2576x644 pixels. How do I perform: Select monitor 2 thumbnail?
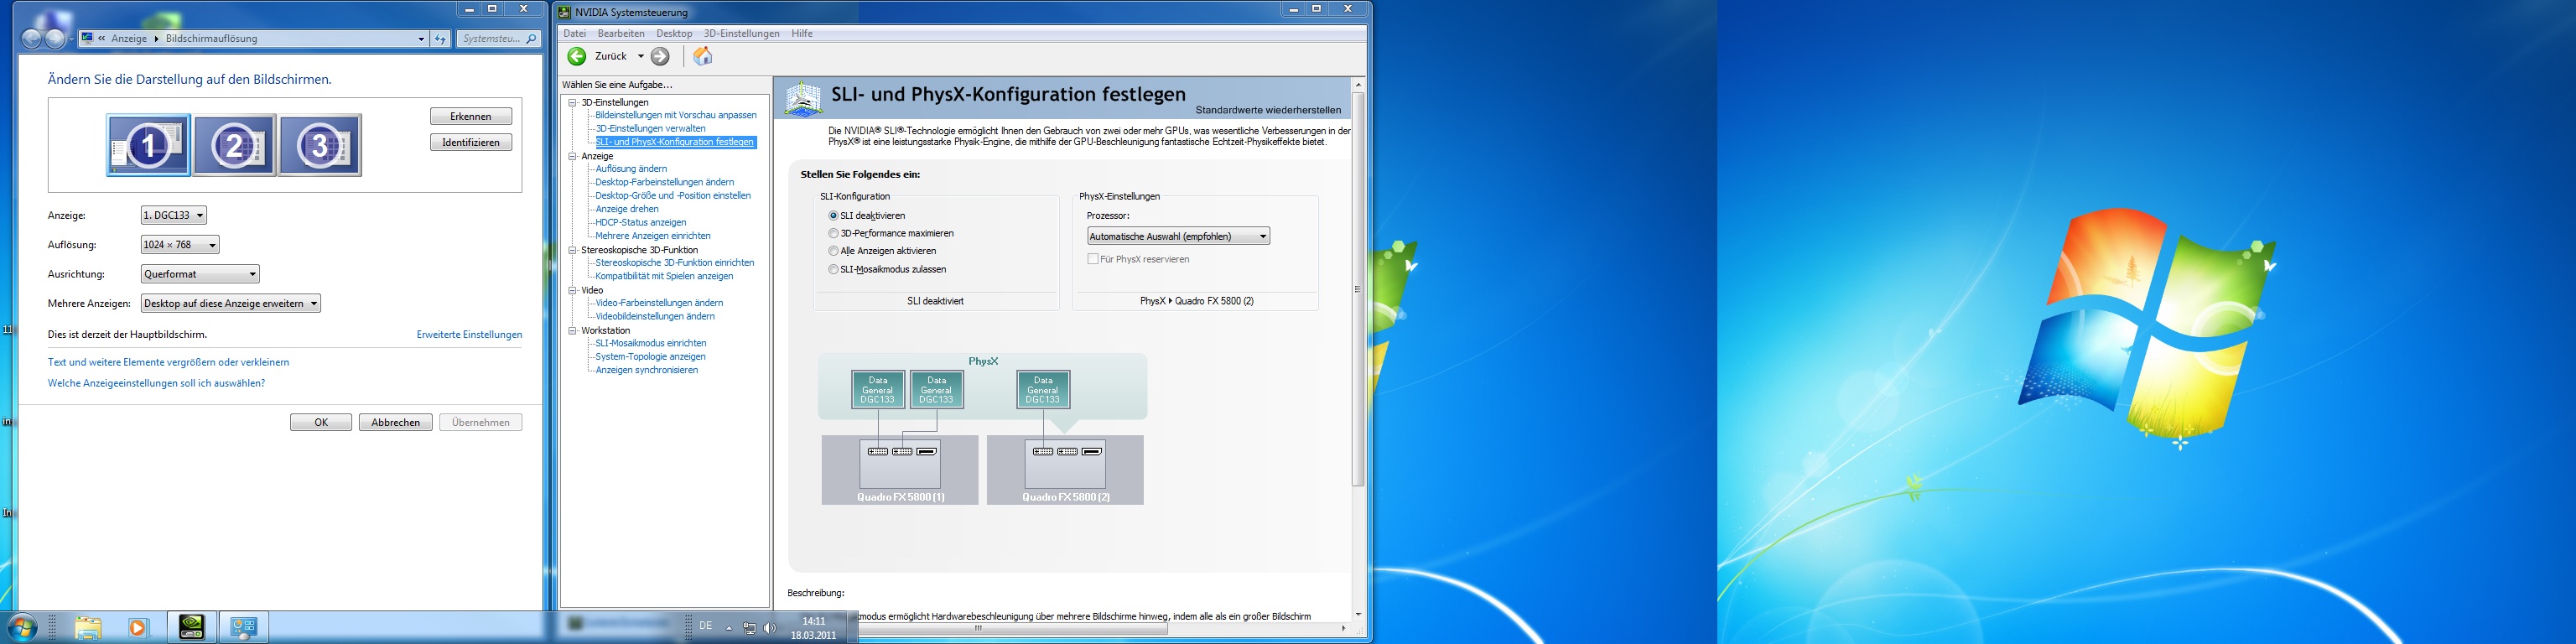235,145
